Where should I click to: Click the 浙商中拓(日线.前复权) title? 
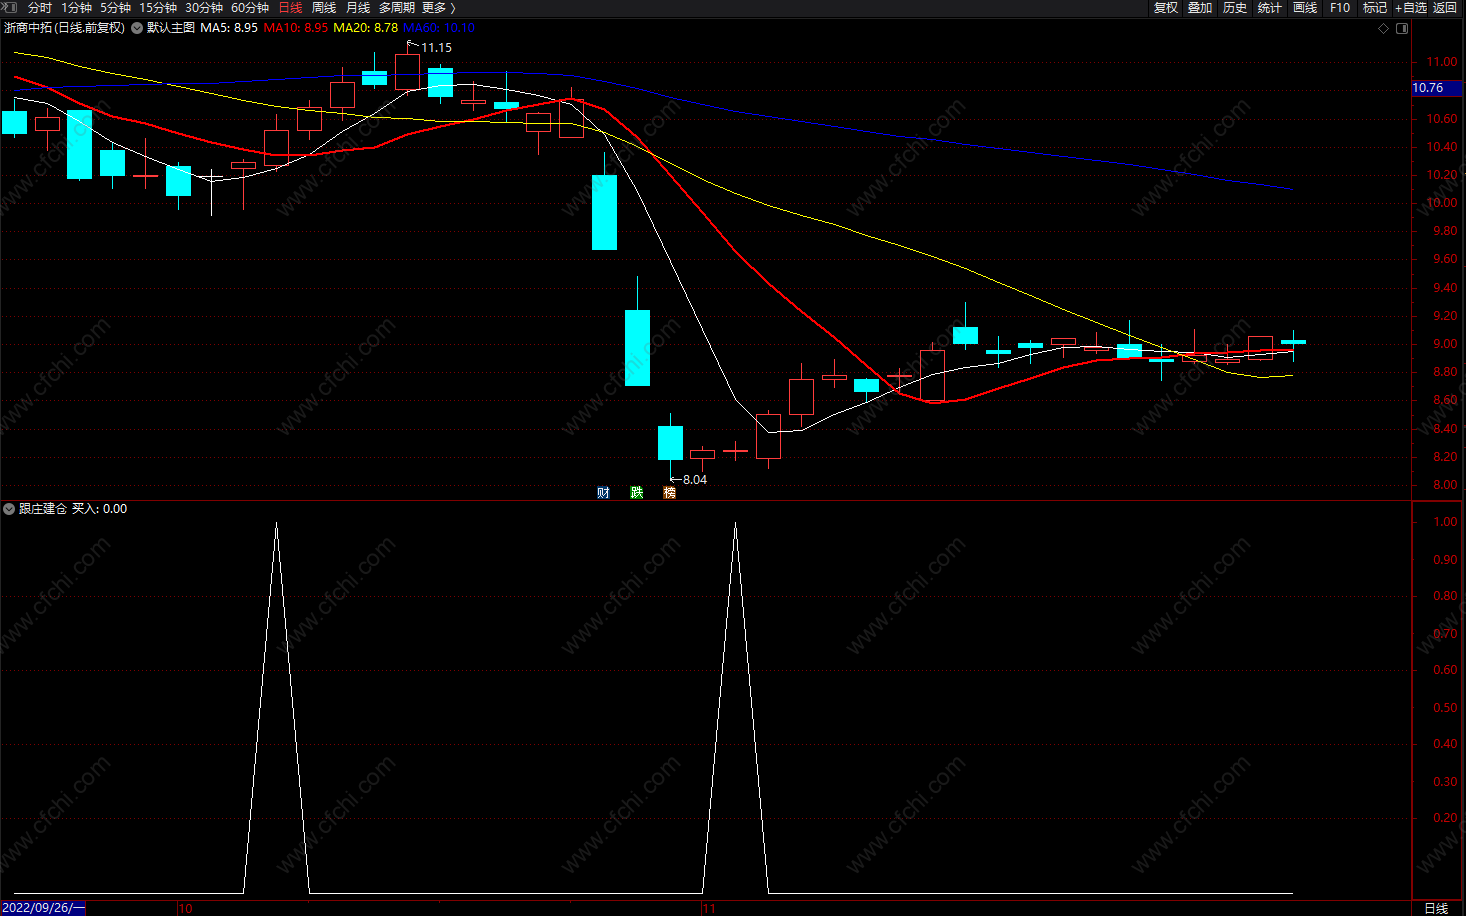click(x=65, y=28)
